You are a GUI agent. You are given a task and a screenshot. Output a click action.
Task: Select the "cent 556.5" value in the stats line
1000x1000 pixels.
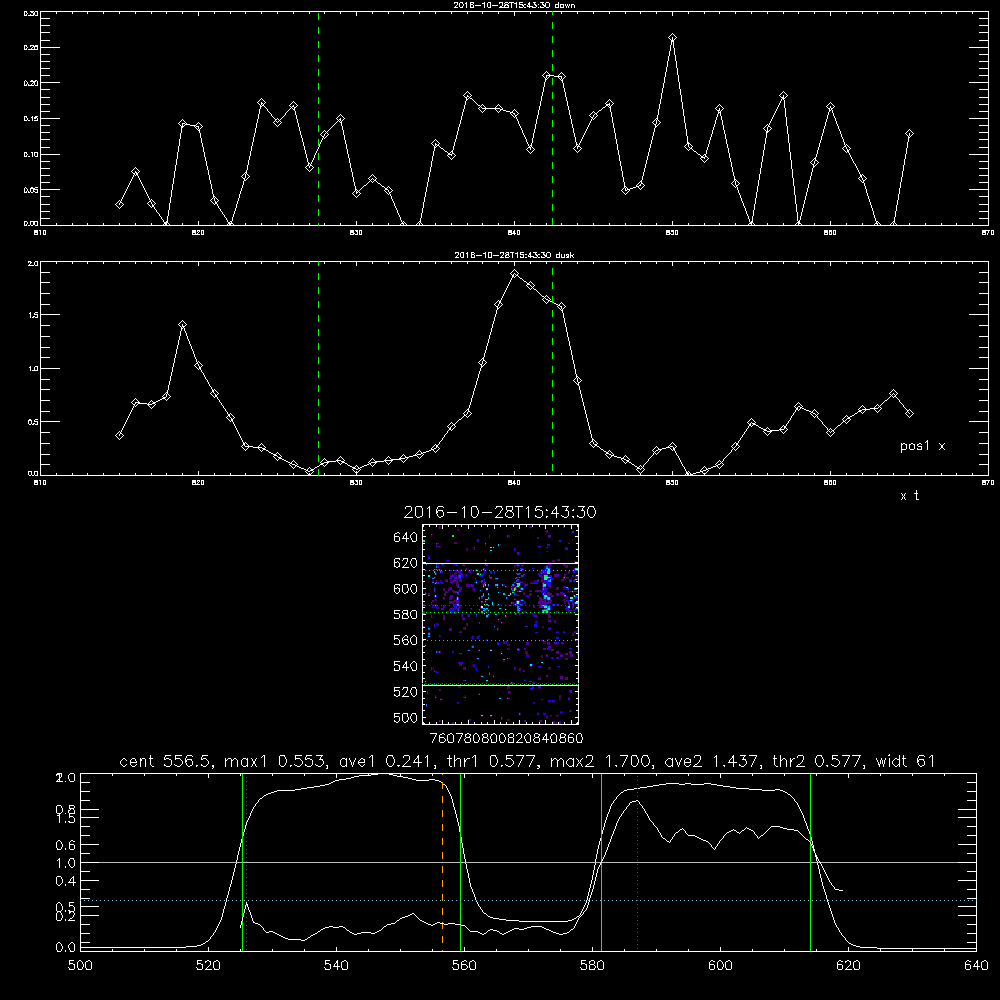(x=165, y=761)
